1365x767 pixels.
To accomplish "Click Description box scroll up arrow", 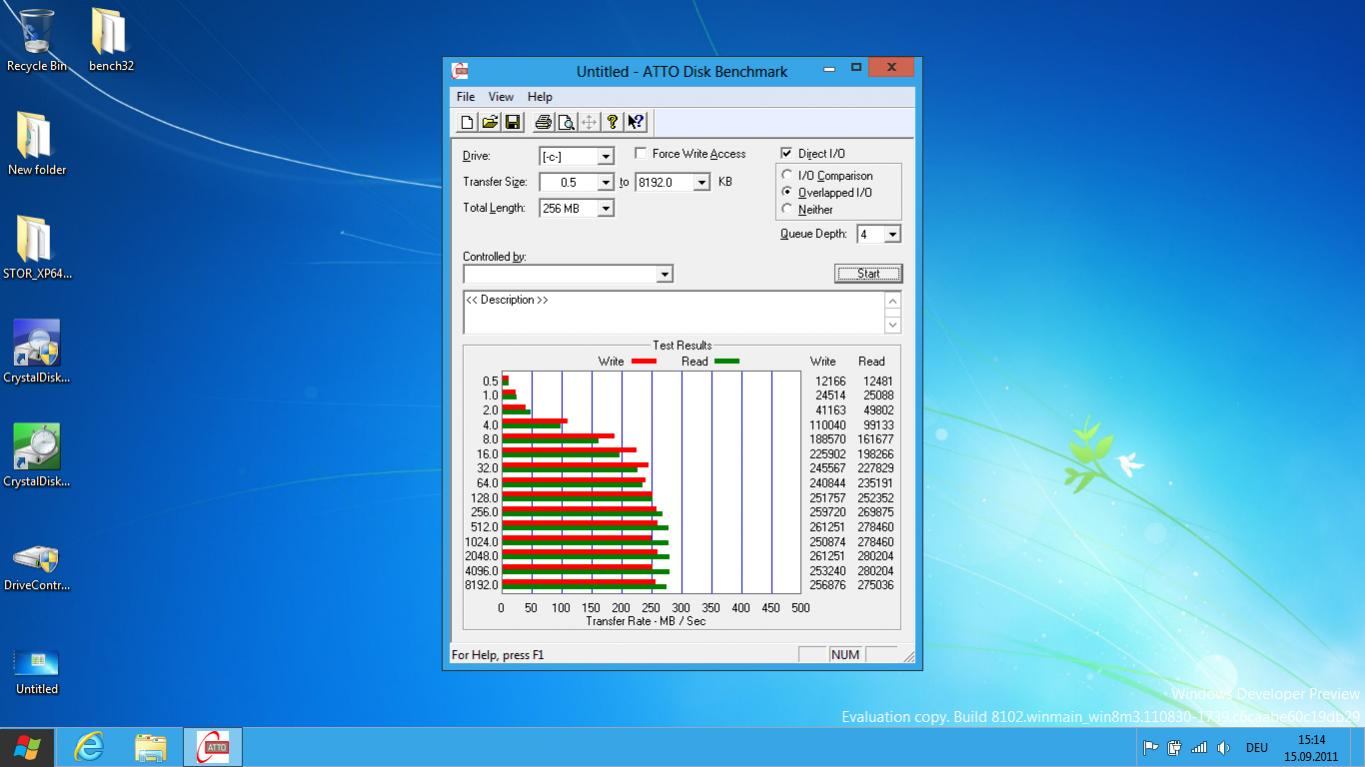I will click(x=892, y=301).
